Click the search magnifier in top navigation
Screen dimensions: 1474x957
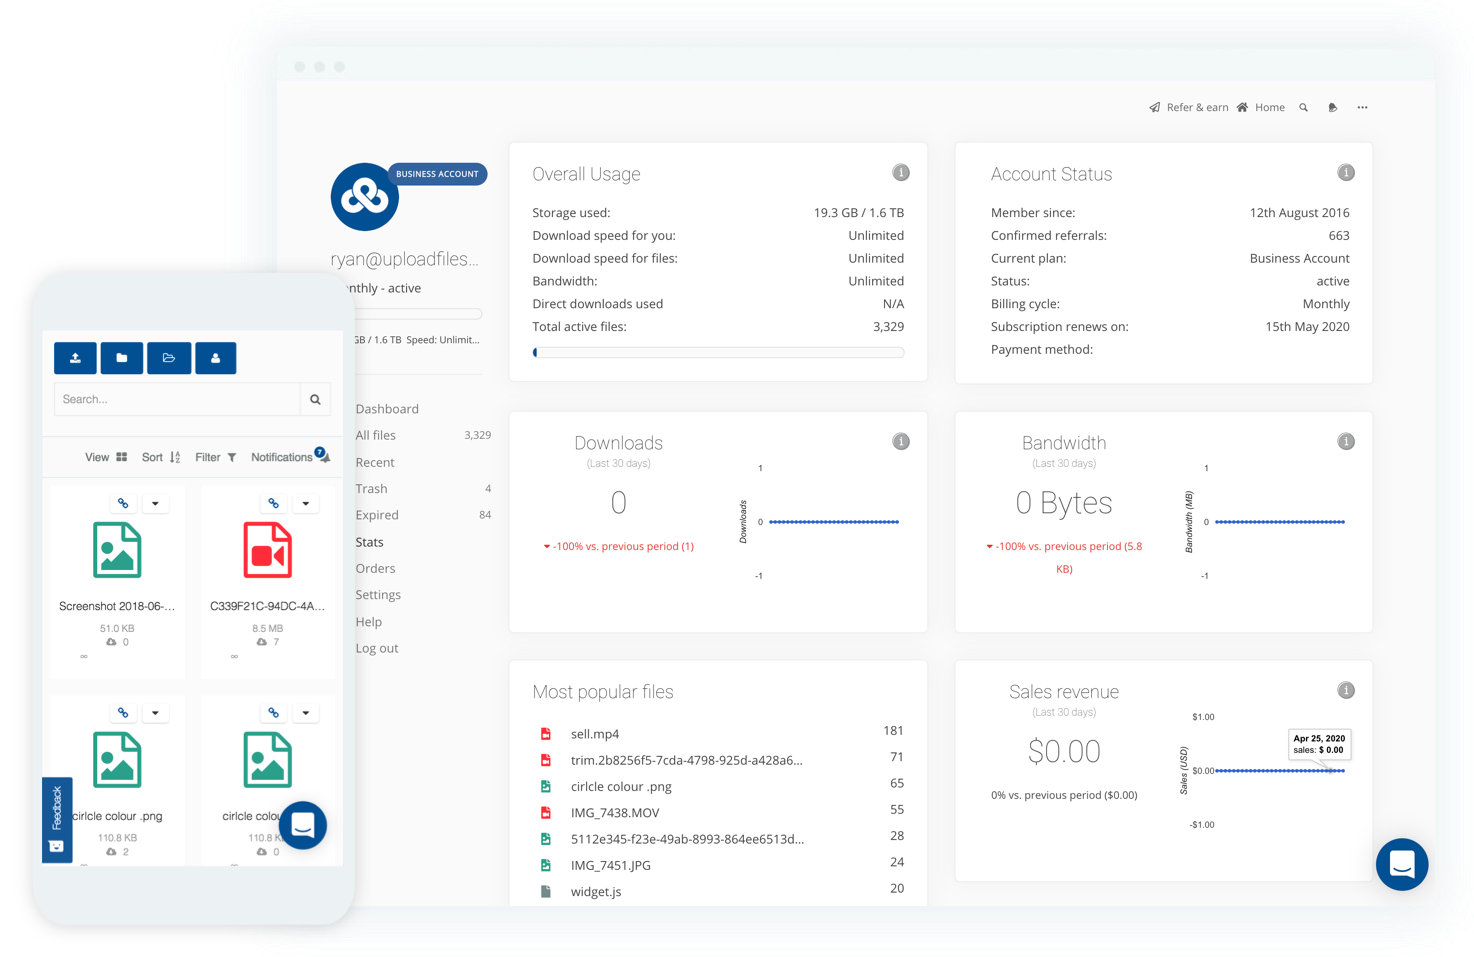pyautogui.click(x=1303, y=108)
